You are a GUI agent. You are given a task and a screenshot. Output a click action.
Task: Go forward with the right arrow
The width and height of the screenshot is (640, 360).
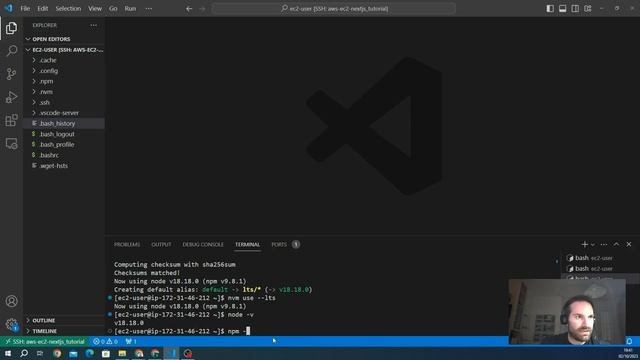coord(202,9)
